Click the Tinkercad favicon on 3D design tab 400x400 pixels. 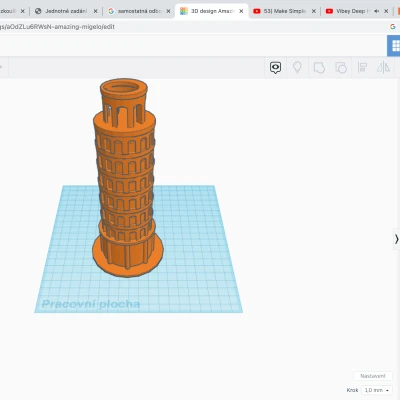[x=184, y=11]
